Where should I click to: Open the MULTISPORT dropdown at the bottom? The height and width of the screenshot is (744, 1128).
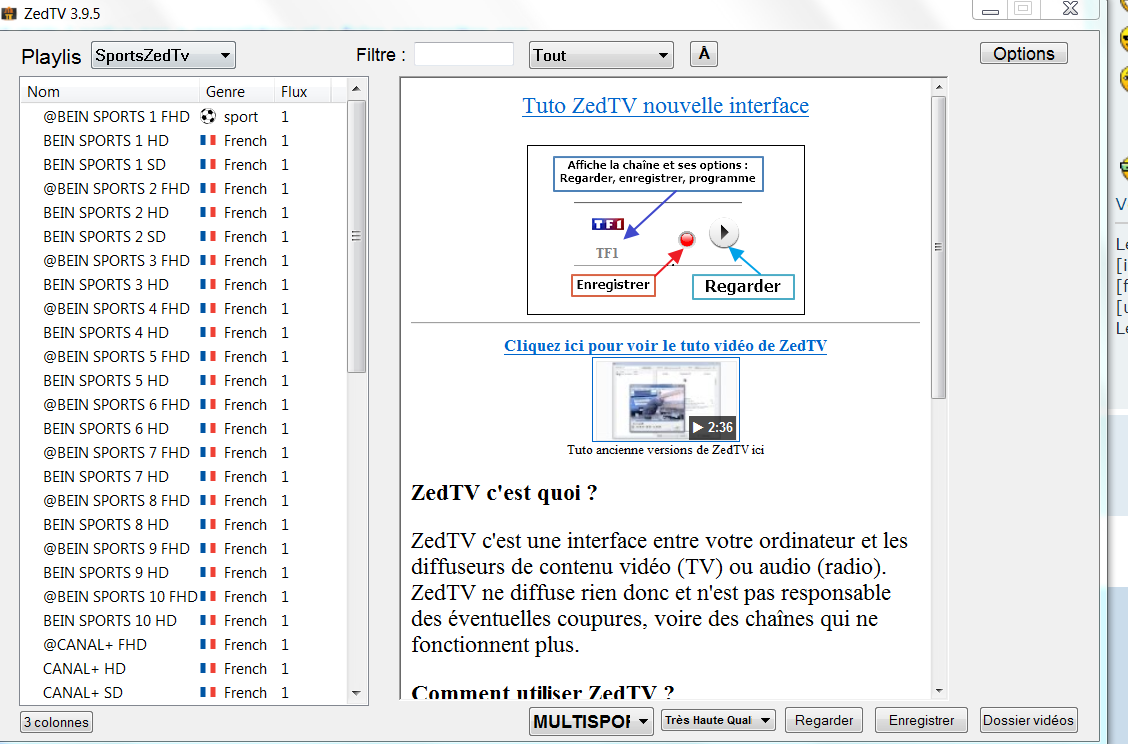pos(591,721)
